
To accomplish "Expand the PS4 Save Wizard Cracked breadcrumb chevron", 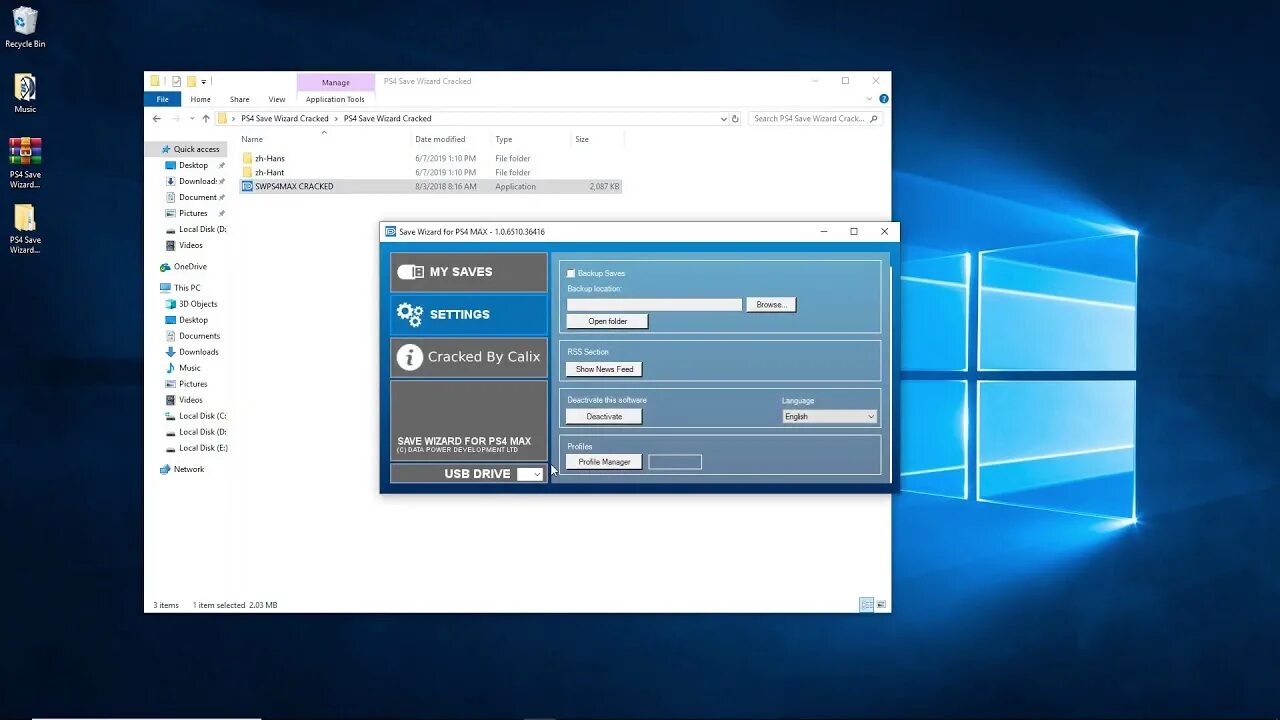I will 336,118.
